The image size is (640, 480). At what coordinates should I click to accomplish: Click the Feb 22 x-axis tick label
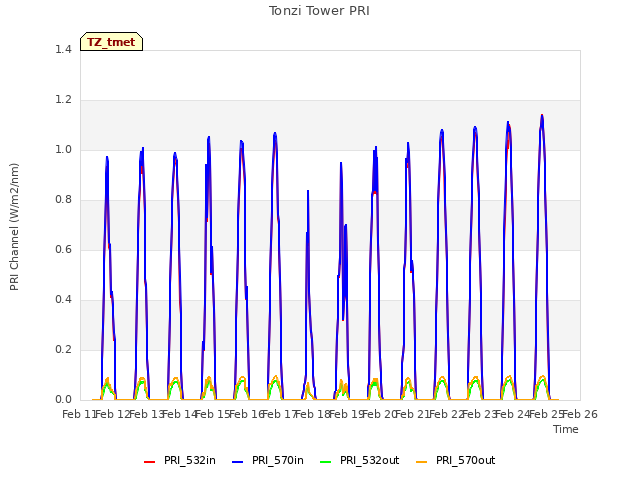(446, 414)
